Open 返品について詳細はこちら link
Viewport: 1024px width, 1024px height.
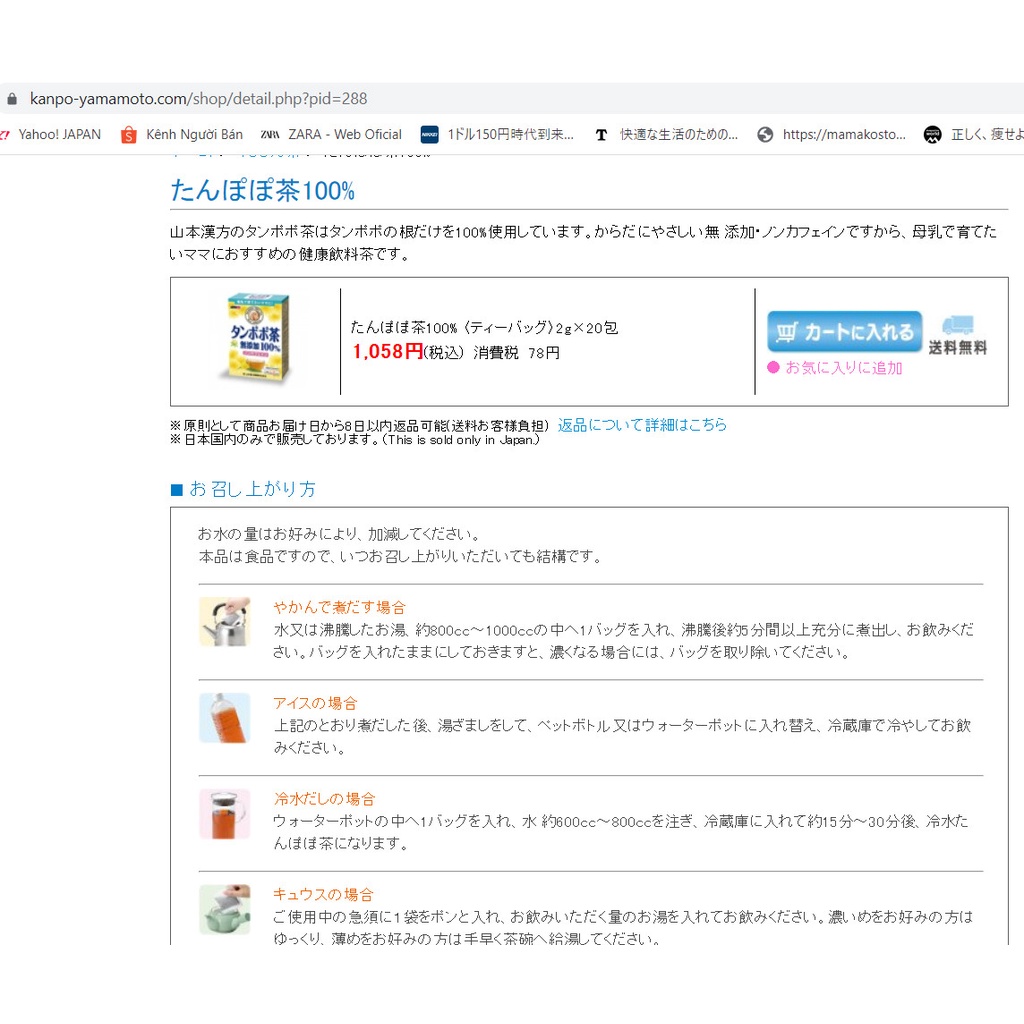click(x=642, y=425)
